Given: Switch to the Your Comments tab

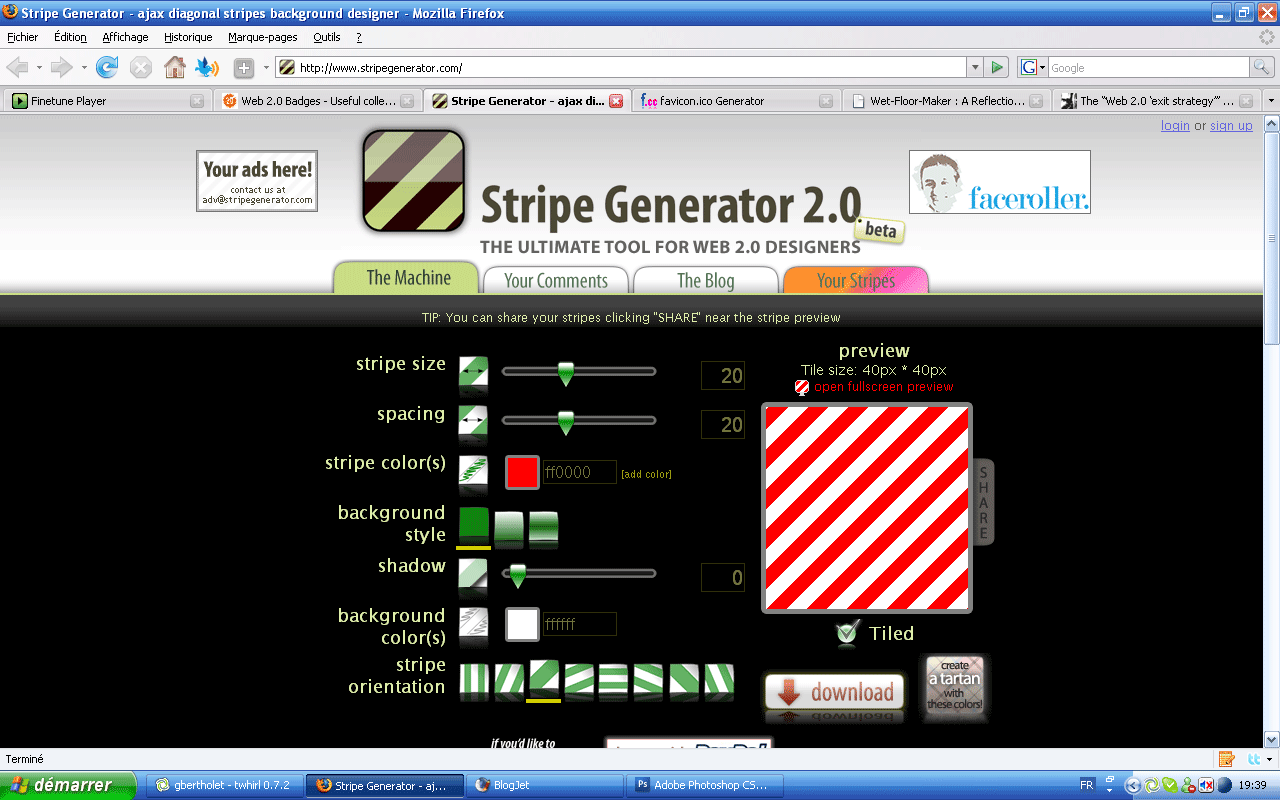Looking at the screenshot, I should (x=555, y=281).
